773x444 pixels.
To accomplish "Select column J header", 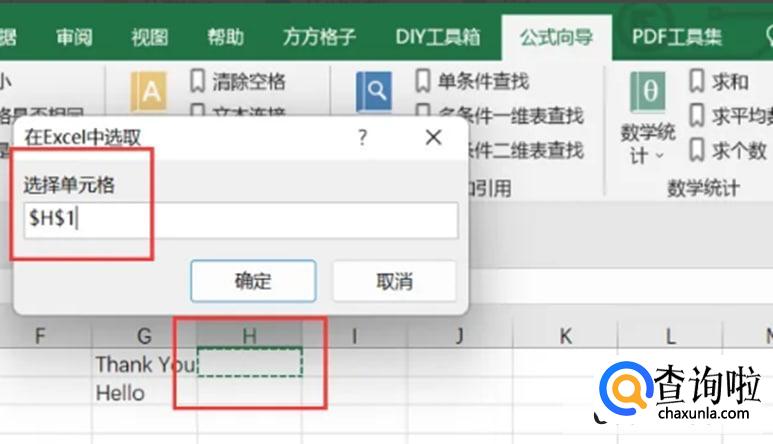I will click(459, 336).
